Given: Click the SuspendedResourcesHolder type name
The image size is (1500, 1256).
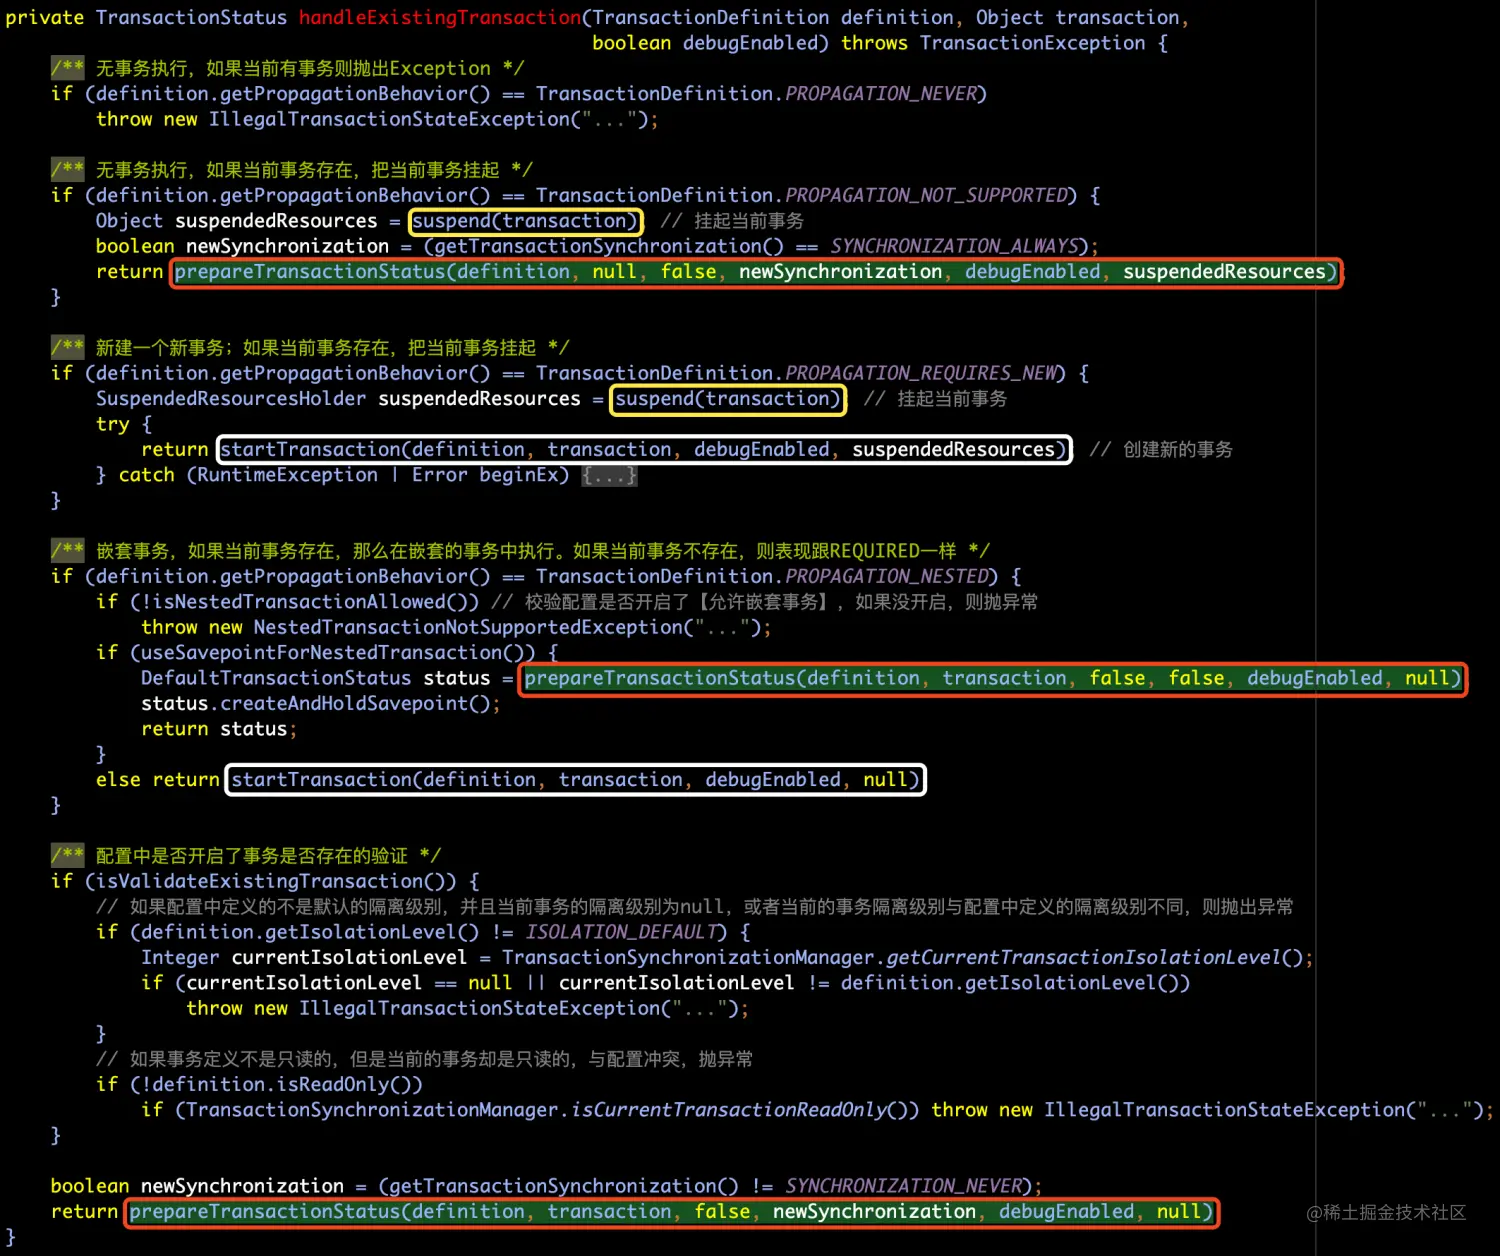Looking at the screenshot, I should click(231, 399).
